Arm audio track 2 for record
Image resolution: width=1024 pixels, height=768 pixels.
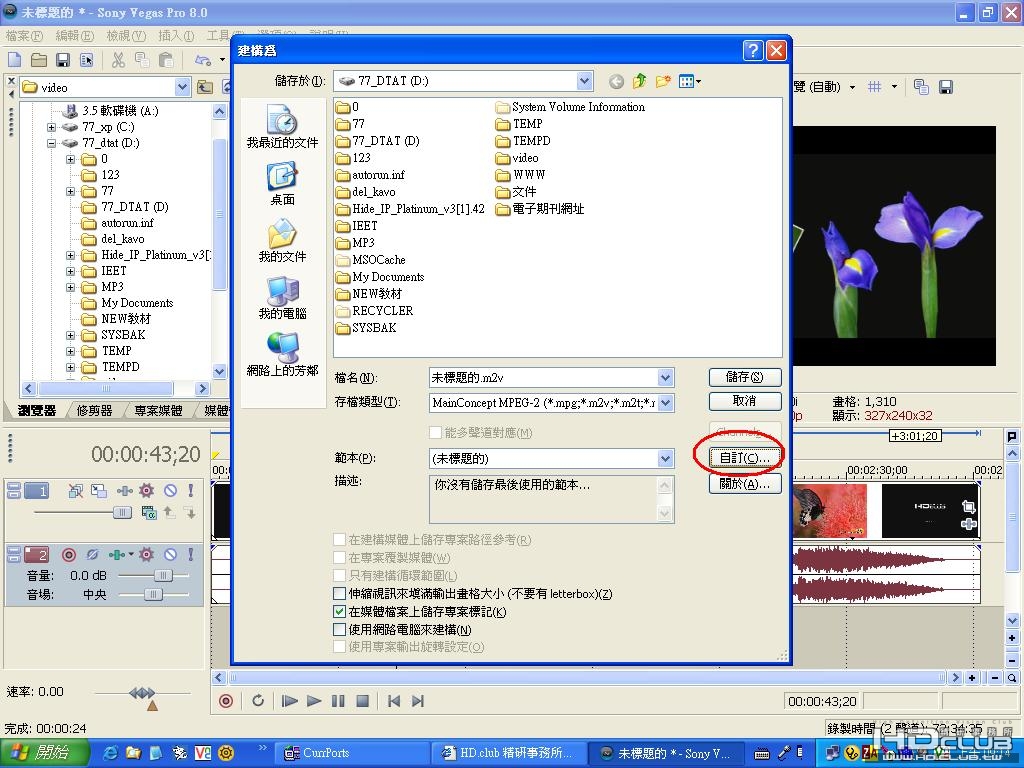click(x=69, y=554)
